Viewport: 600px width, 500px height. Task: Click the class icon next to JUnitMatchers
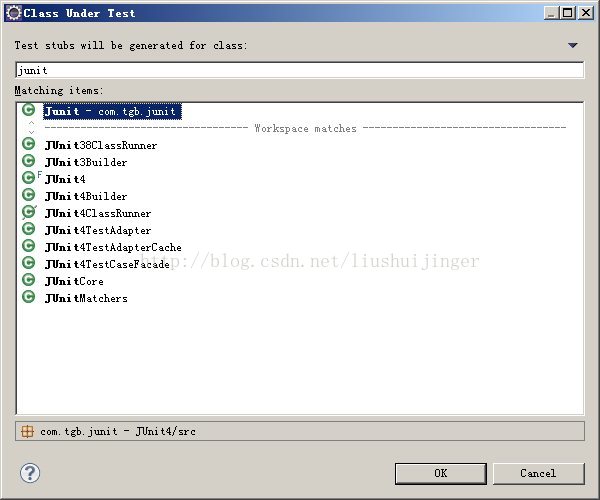[28, 297]
